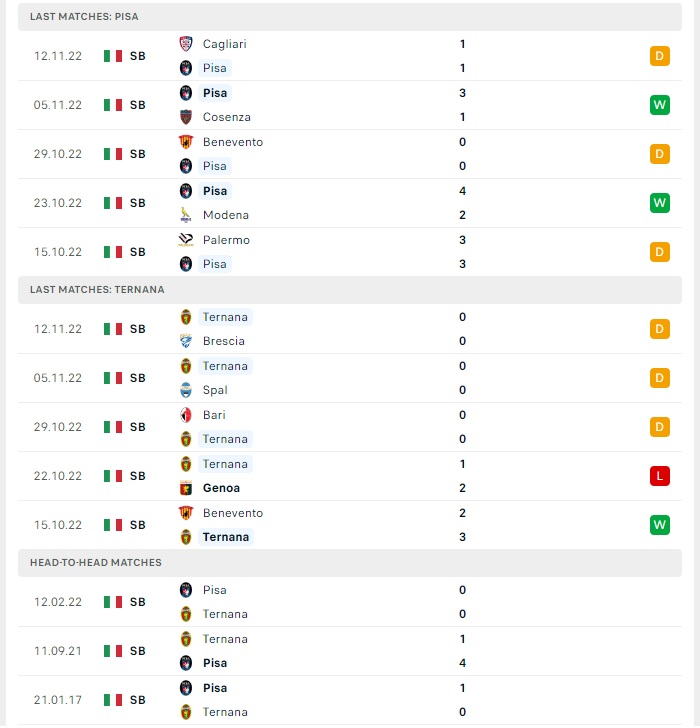Click the Cosenza team crest icon
Viewport: 700px width, 728px height.
click(186, 117)
